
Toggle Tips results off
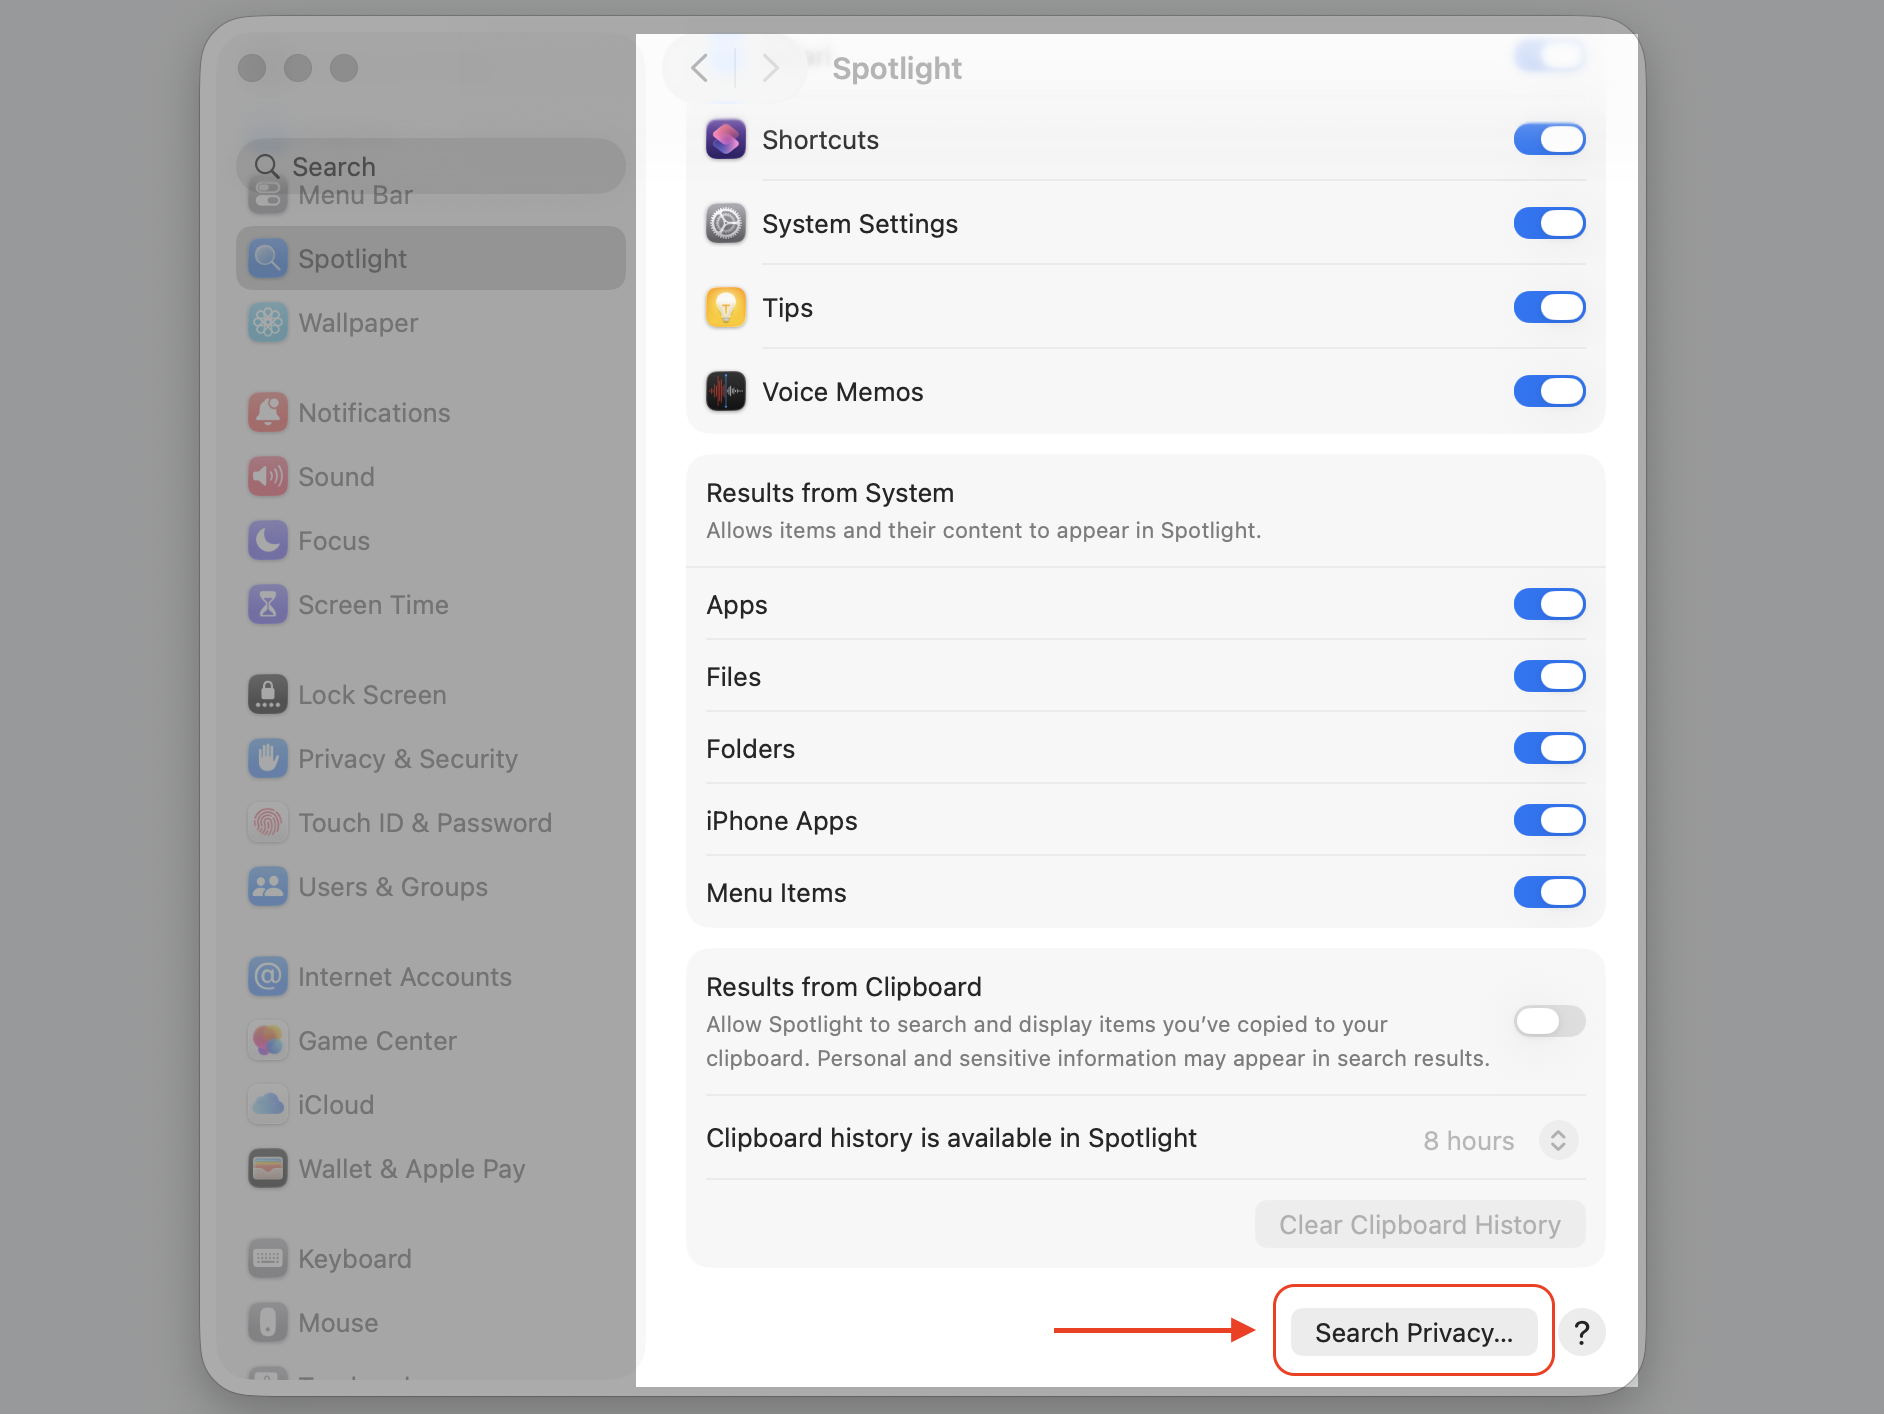click(x=1549, y=307)
